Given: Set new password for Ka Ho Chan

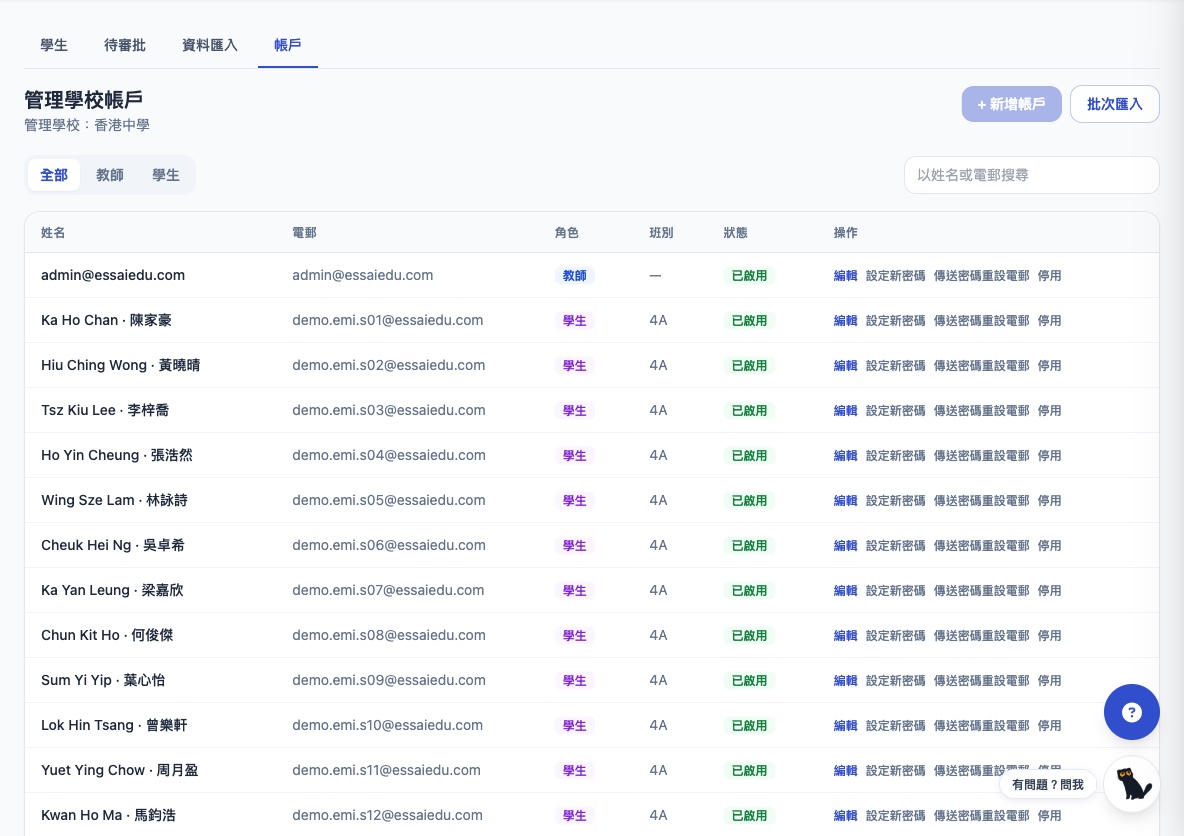Looking at the screenshot, I should (896, 320).
